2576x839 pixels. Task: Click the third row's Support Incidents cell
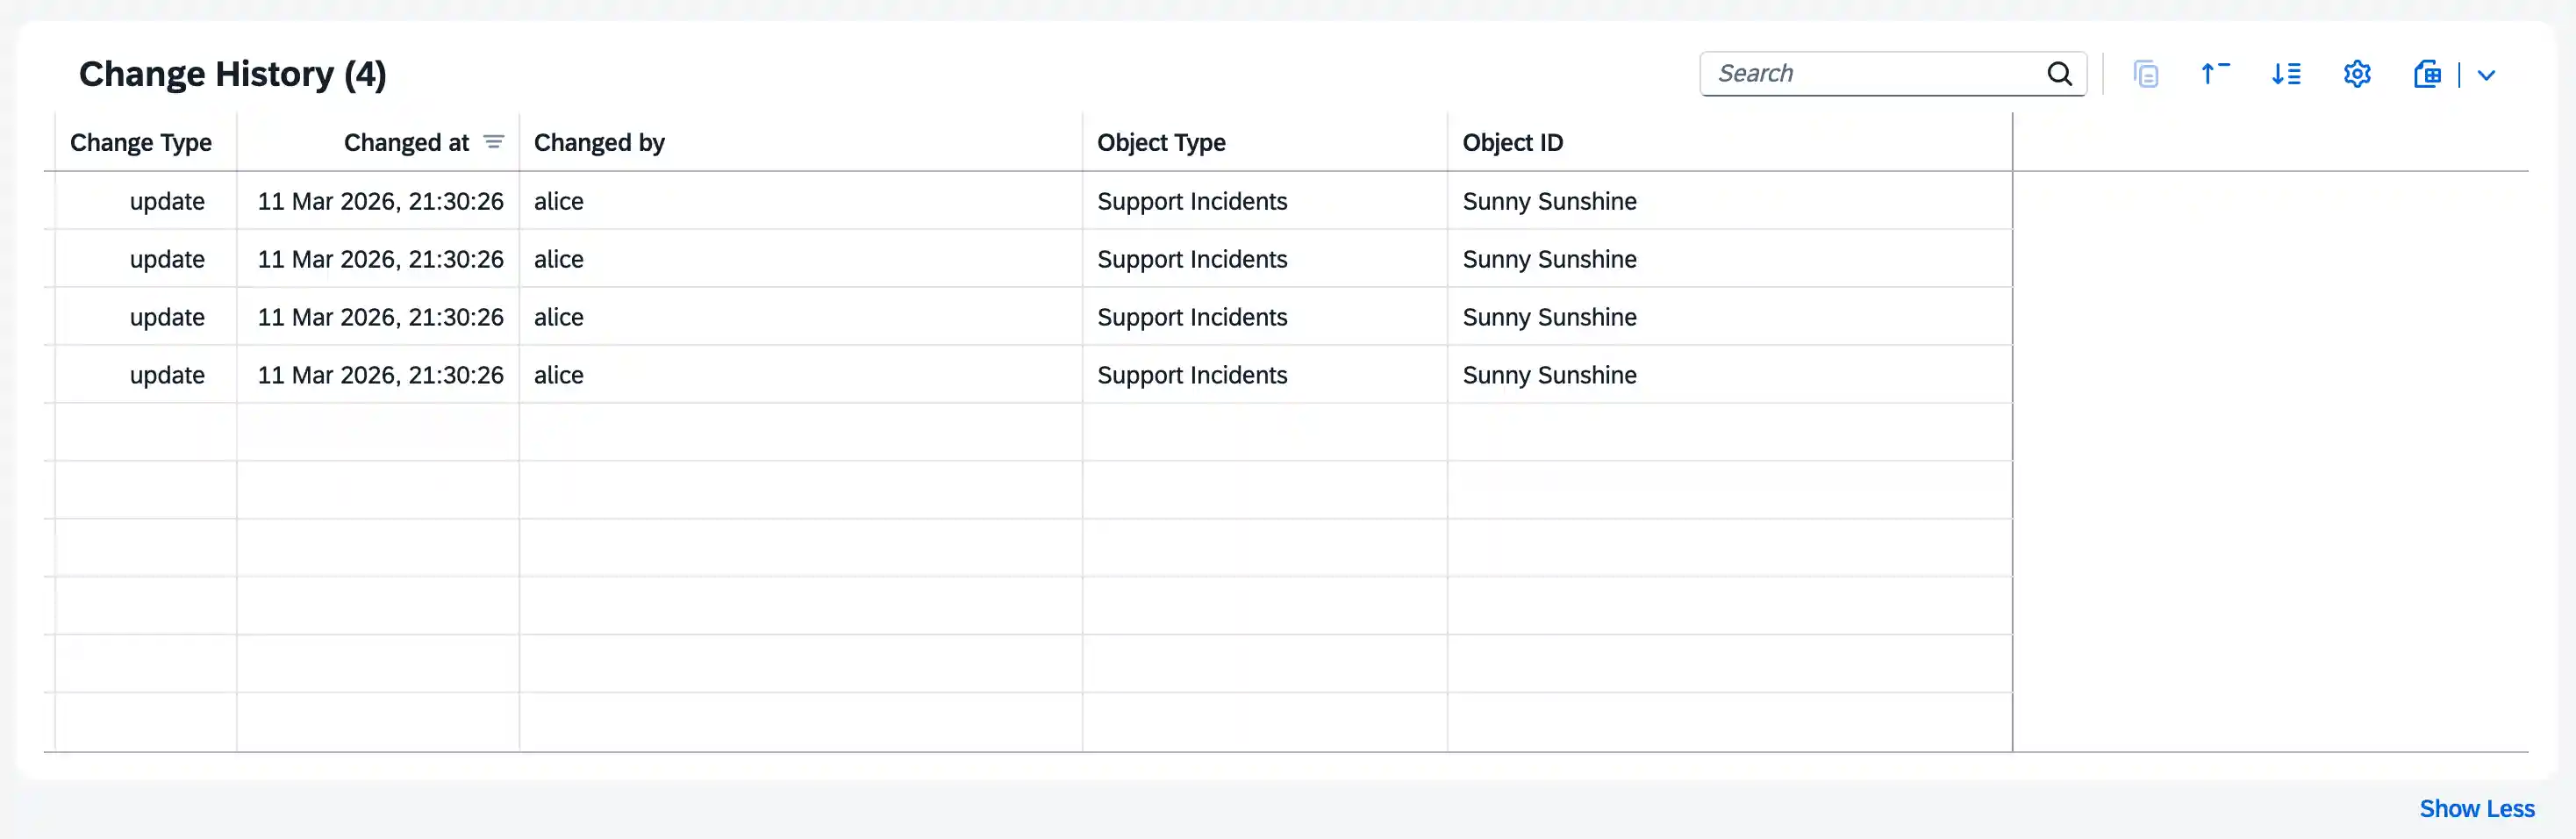(x=1192, y=317)
